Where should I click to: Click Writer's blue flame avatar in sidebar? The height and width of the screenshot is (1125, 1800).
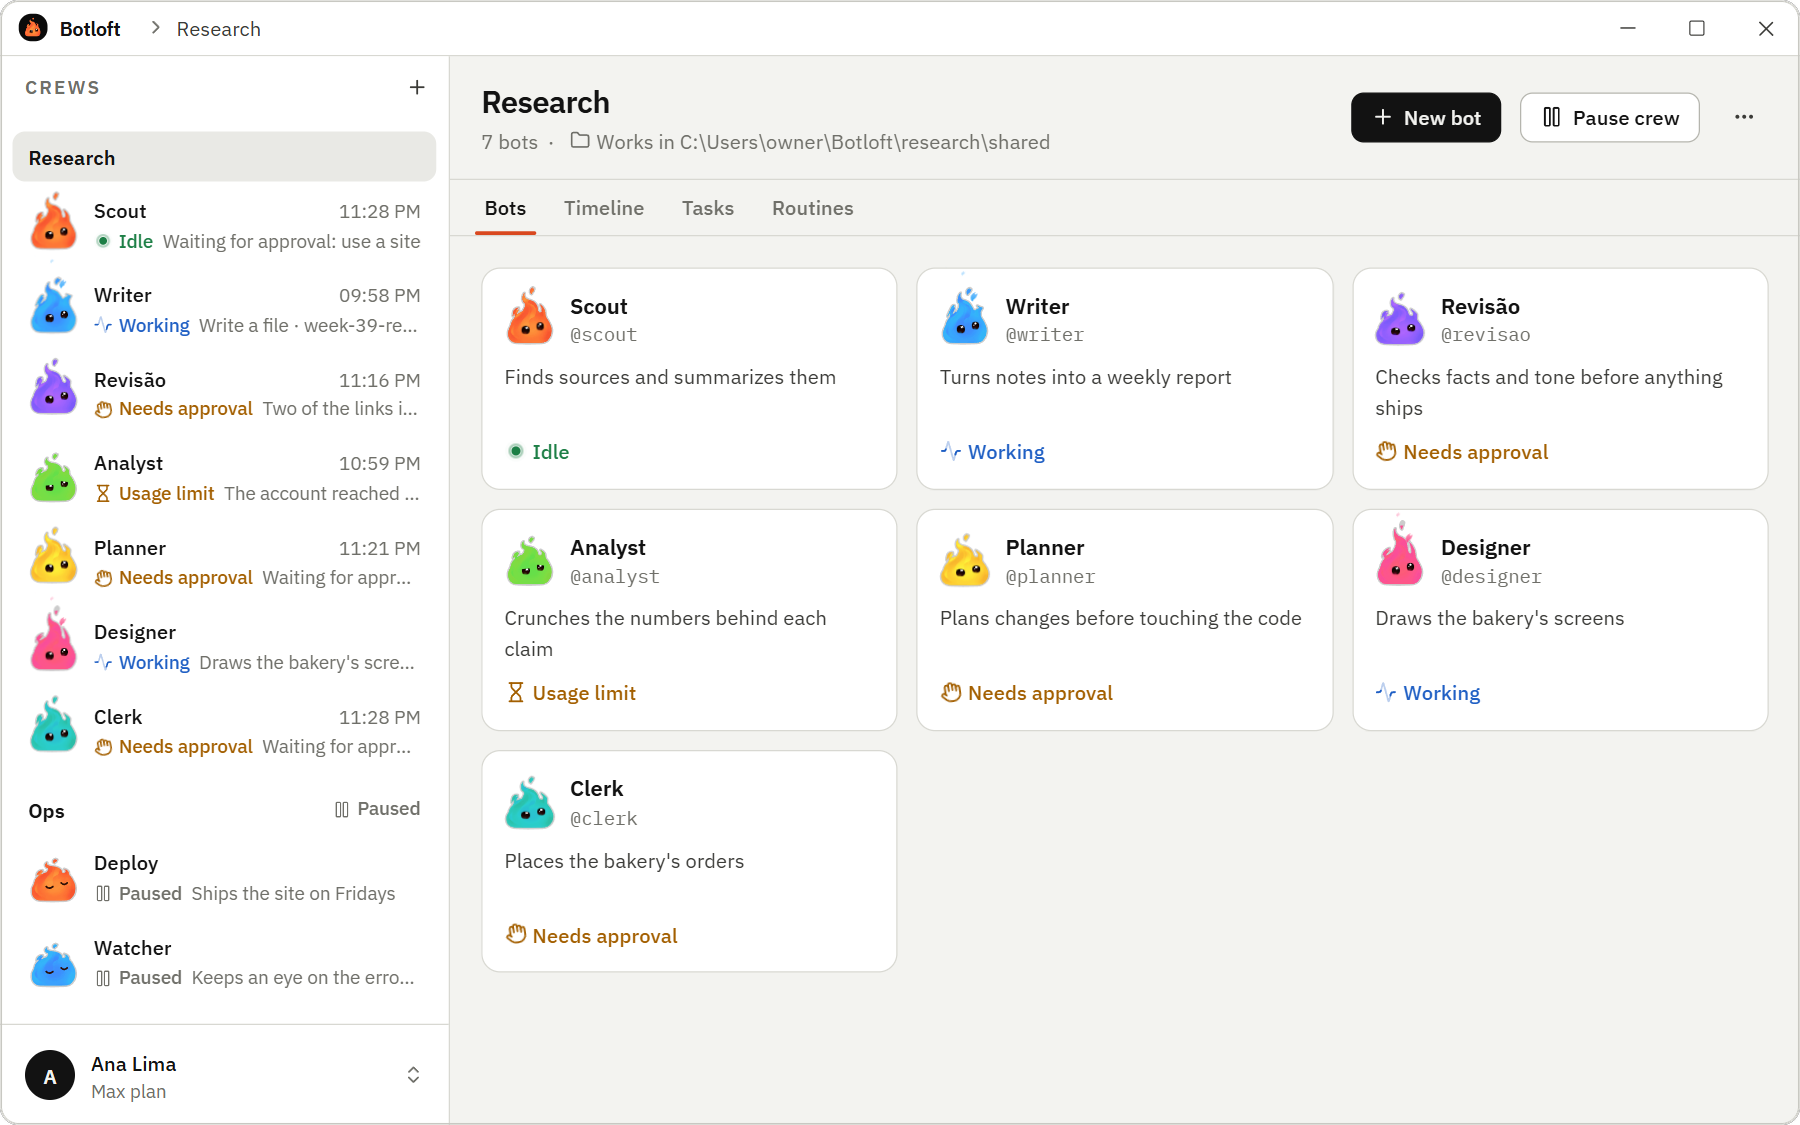click(54, 306)
